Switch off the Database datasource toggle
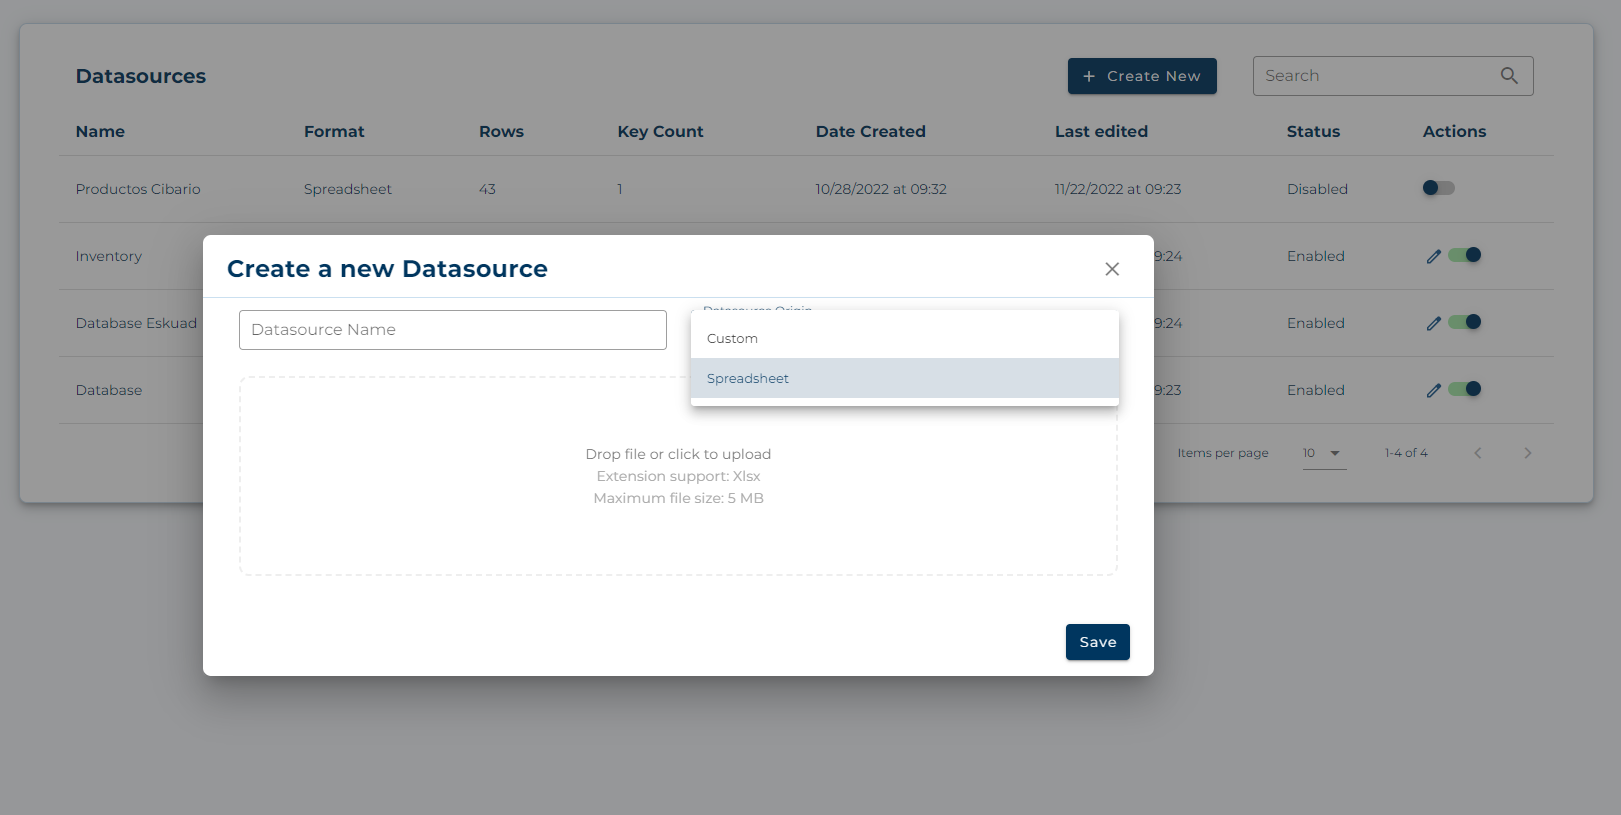Viewport: 1621px width, 815px height. pos(1465,389)
